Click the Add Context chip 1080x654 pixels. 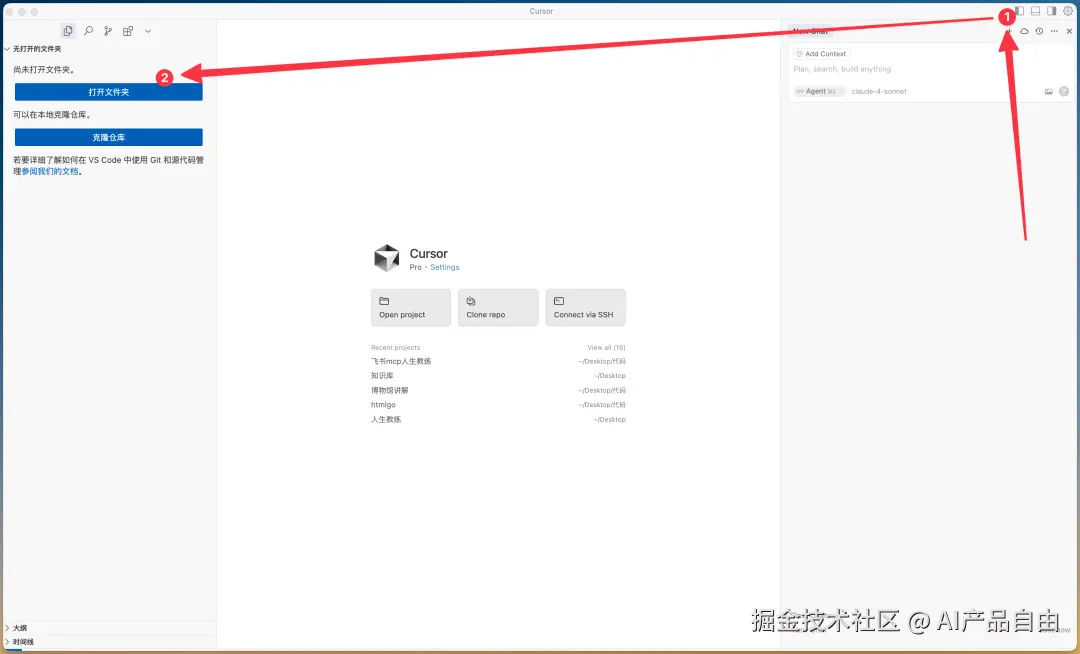coord(821,54)
